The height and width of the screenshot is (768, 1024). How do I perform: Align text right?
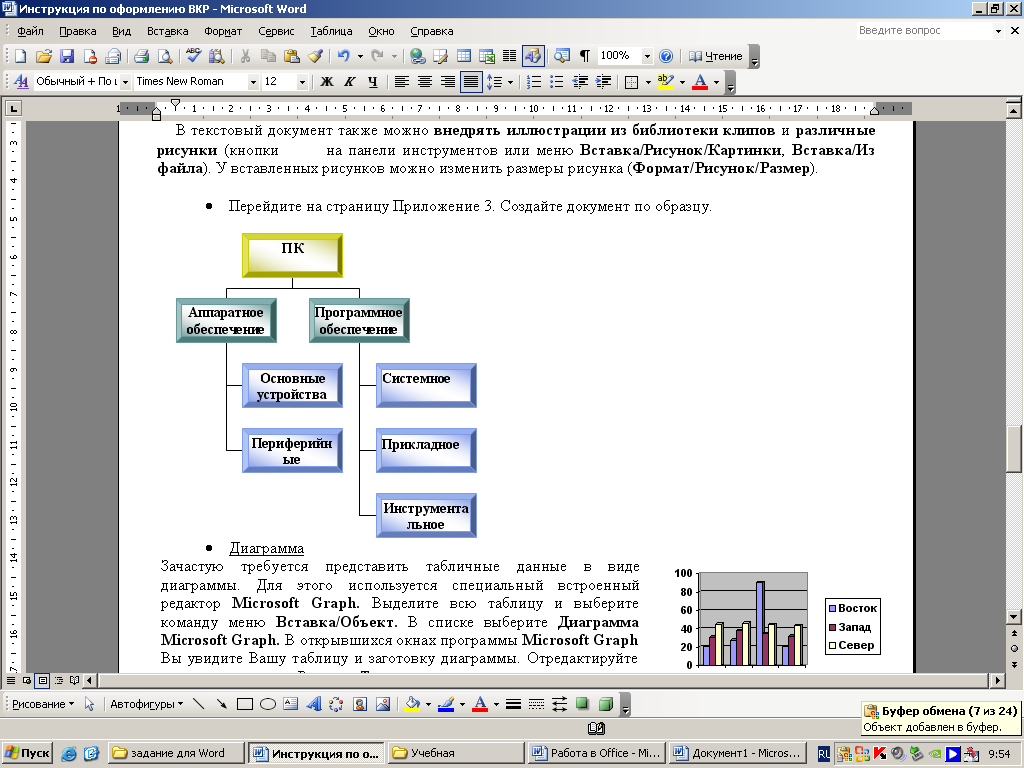point(447,82)
